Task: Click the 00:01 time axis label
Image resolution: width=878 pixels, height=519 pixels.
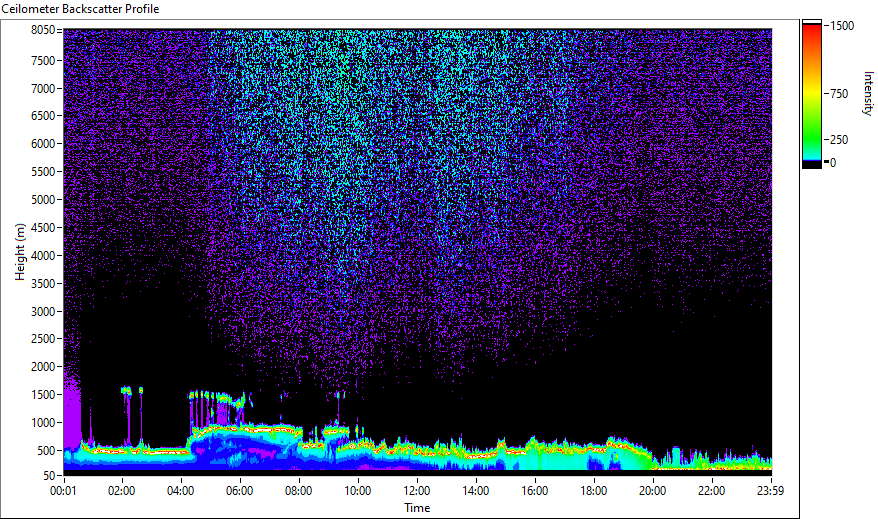Action: click(x=65, y=491)
